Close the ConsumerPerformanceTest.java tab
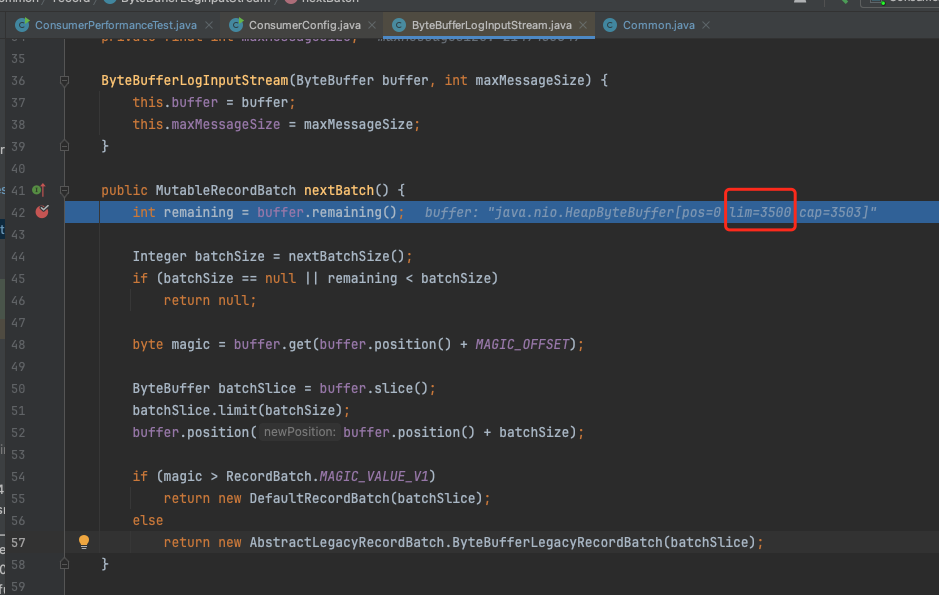This screenshot has height=595, width=939. click(x=210, y=24)
